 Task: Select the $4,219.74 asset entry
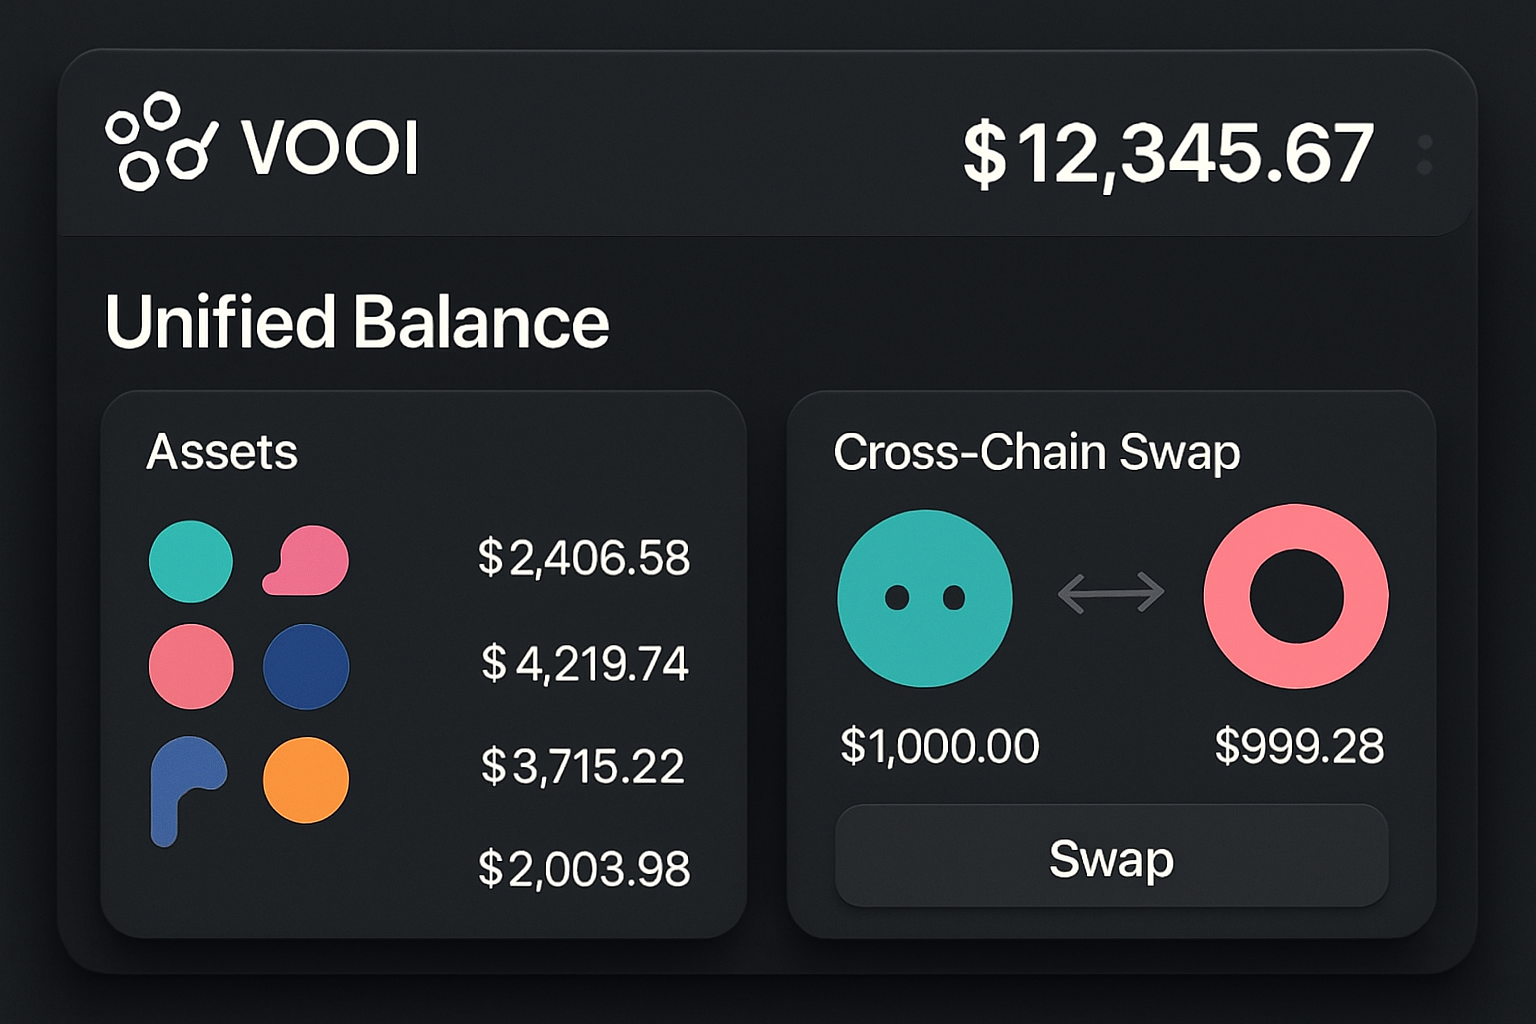click(x=585, y=663)
